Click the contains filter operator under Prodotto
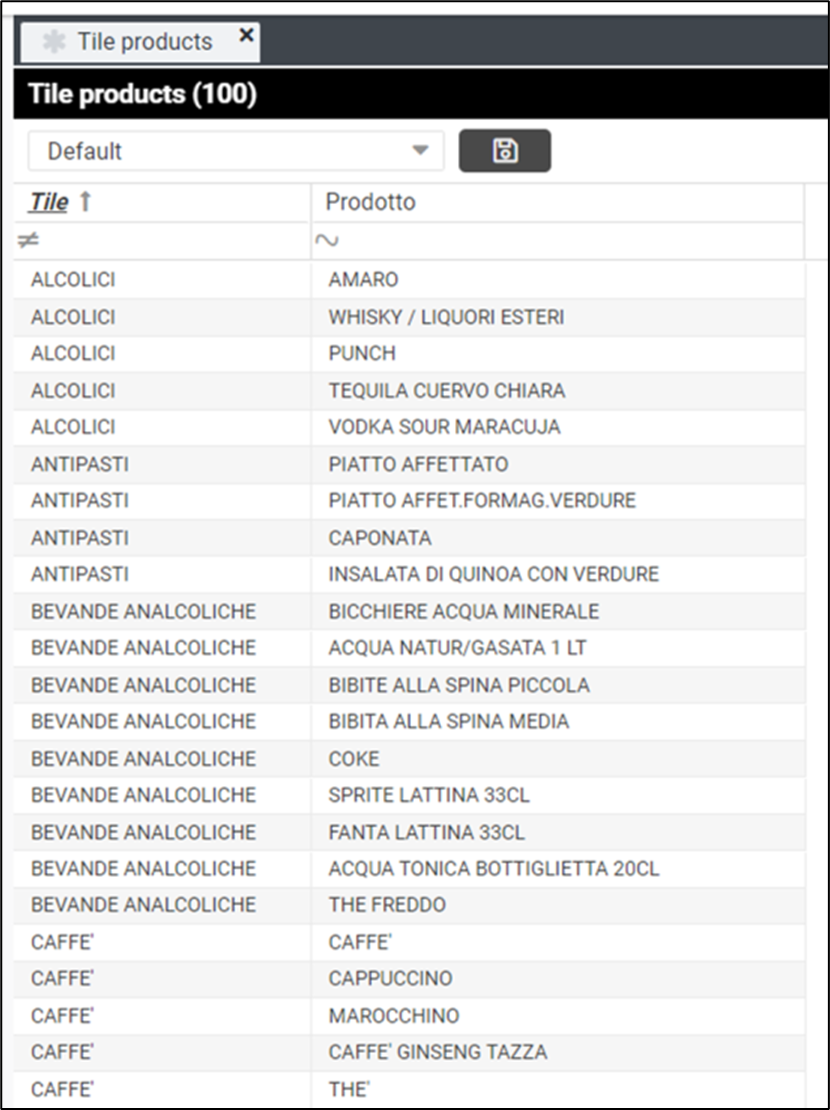Viewport: 830px width, 1110px height. coord(326,240)
